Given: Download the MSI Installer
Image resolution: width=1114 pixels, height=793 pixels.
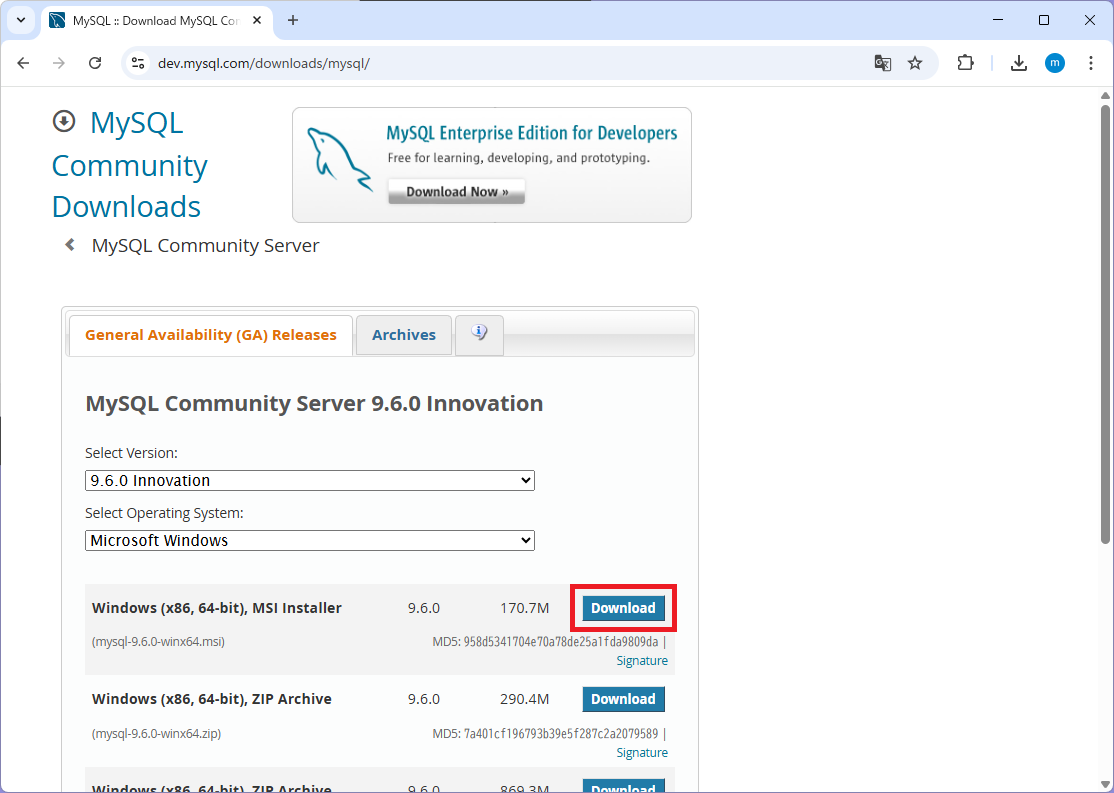Looking at the screenshot, I should point(623,608).
